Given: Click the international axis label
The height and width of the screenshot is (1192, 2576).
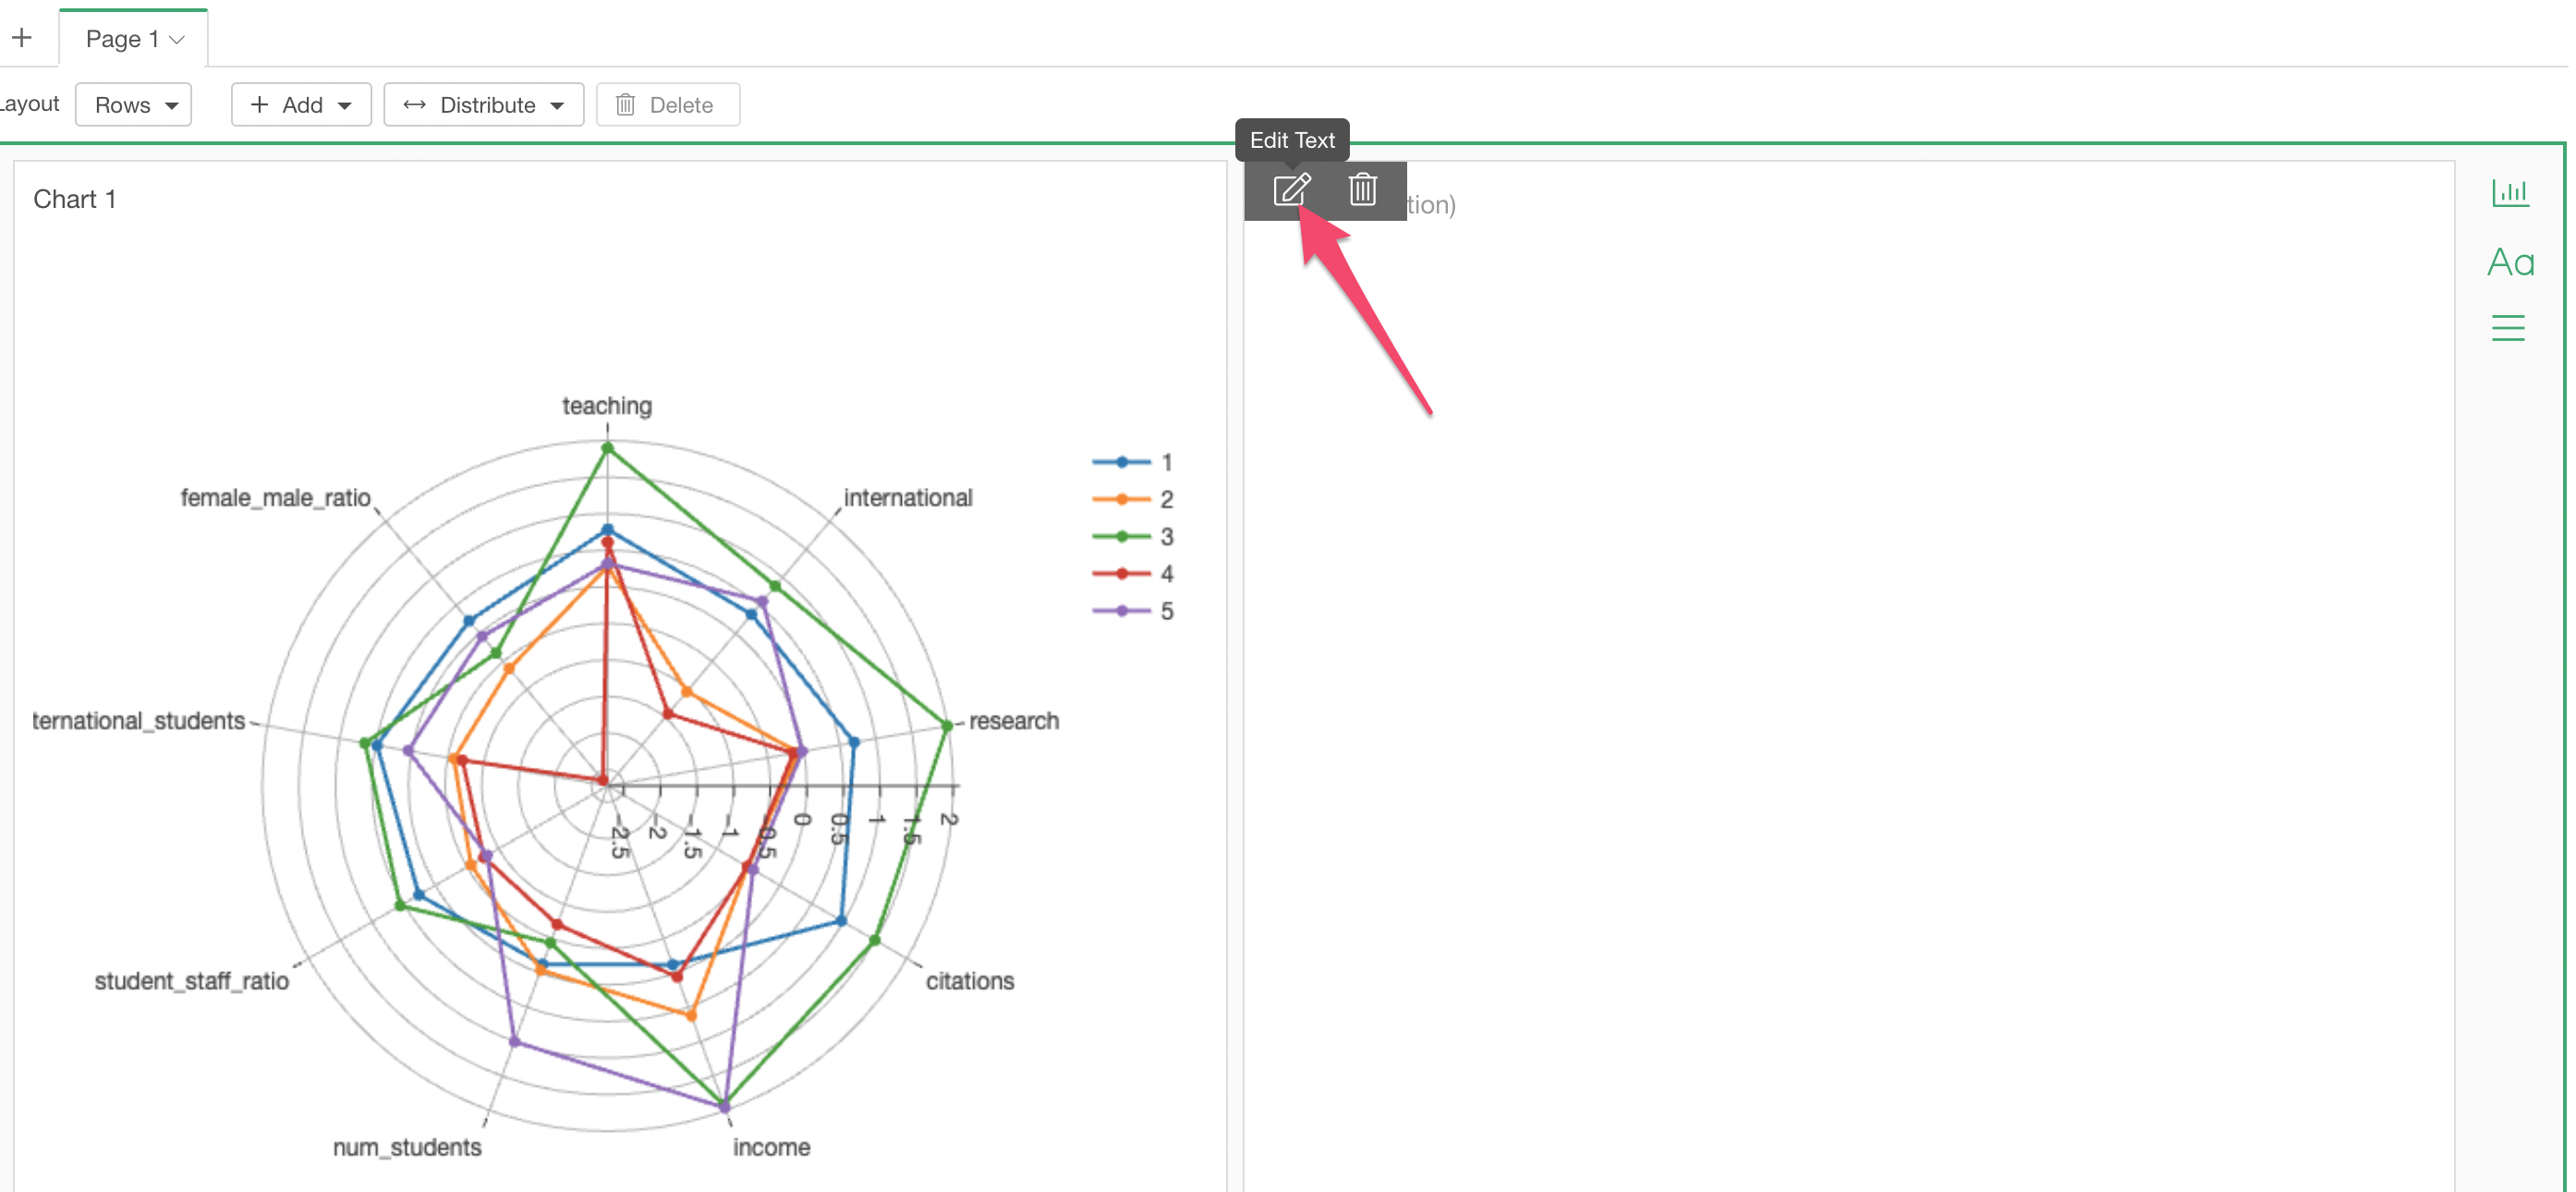Looking at the screenshot, I should coord(908,498).
